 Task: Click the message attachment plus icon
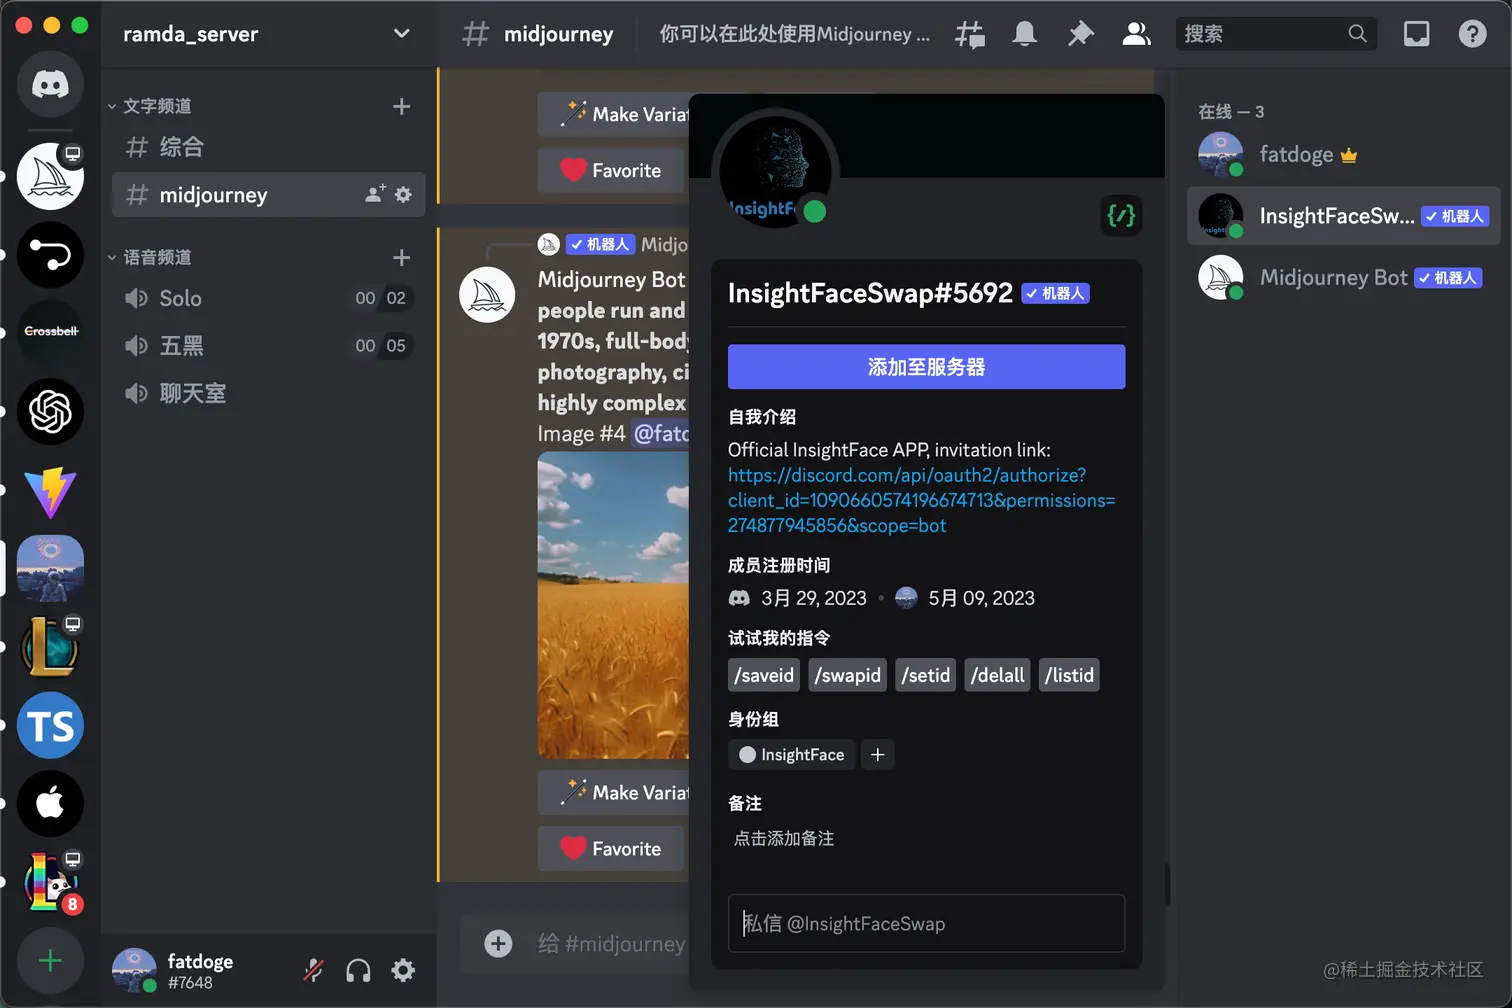pyautogui.click(x=498, y=943)
